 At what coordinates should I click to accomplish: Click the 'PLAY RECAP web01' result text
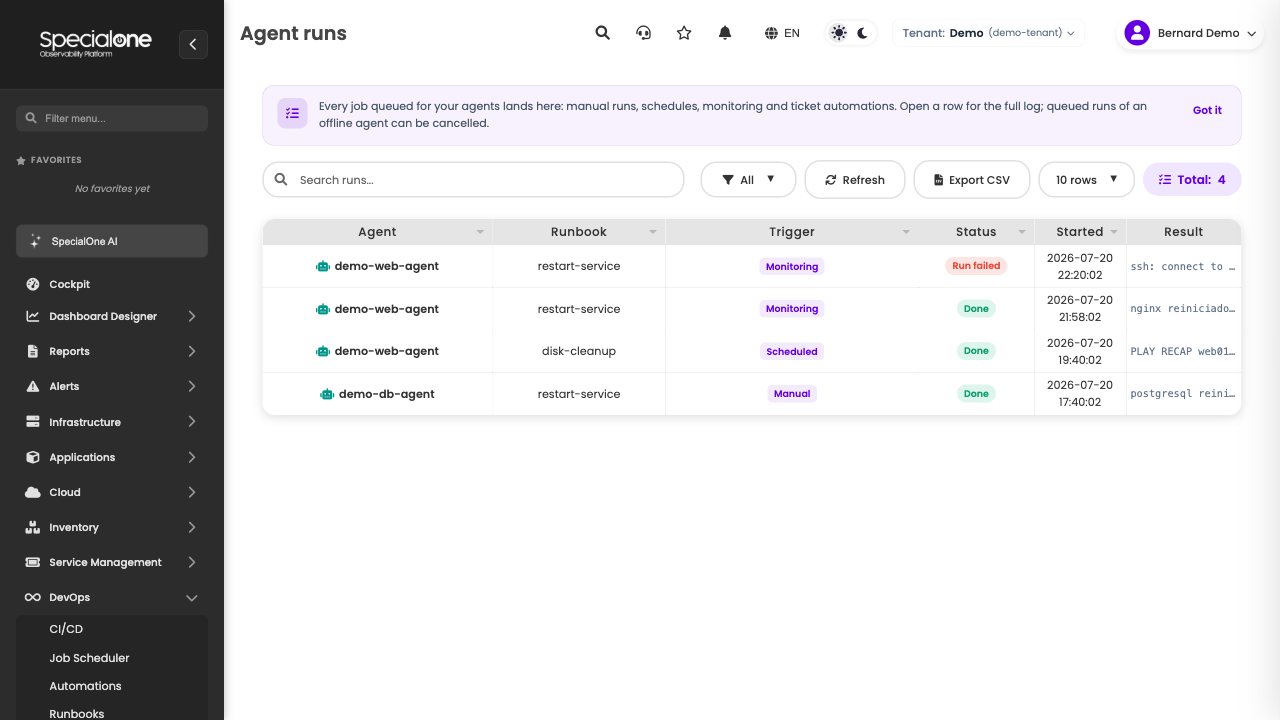tap(1184, 352)
